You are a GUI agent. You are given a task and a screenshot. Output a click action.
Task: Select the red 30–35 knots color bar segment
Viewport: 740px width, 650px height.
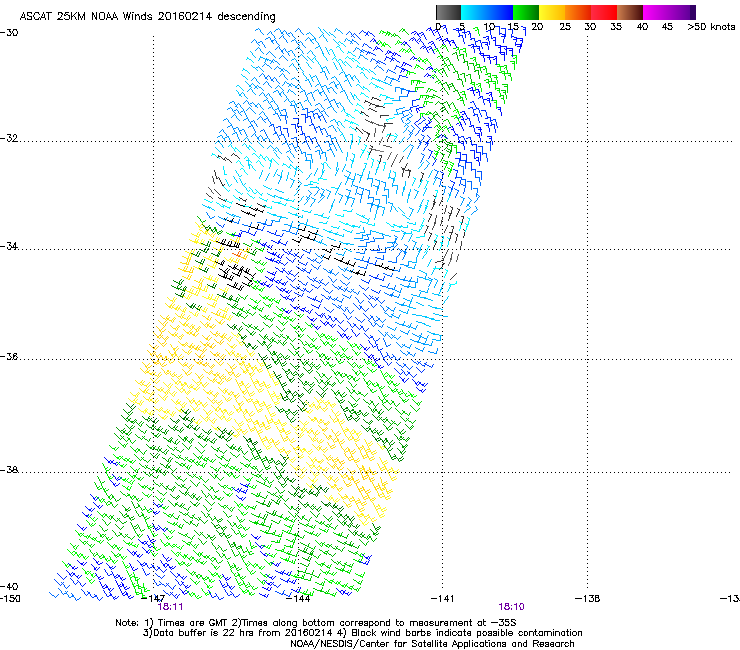coord(604,12)
